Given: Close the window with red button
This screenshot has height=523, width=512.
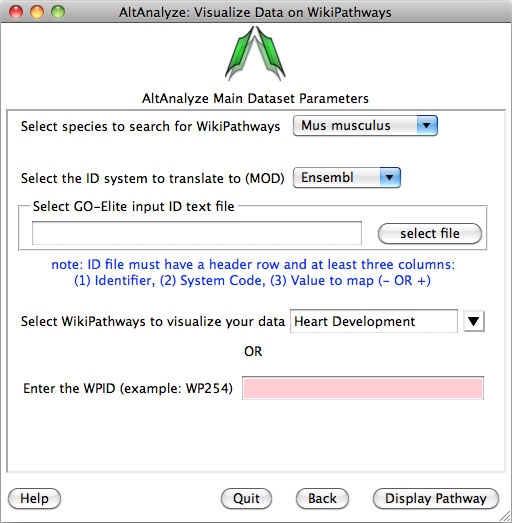Looking at the screenshot, I should point(16,12).
